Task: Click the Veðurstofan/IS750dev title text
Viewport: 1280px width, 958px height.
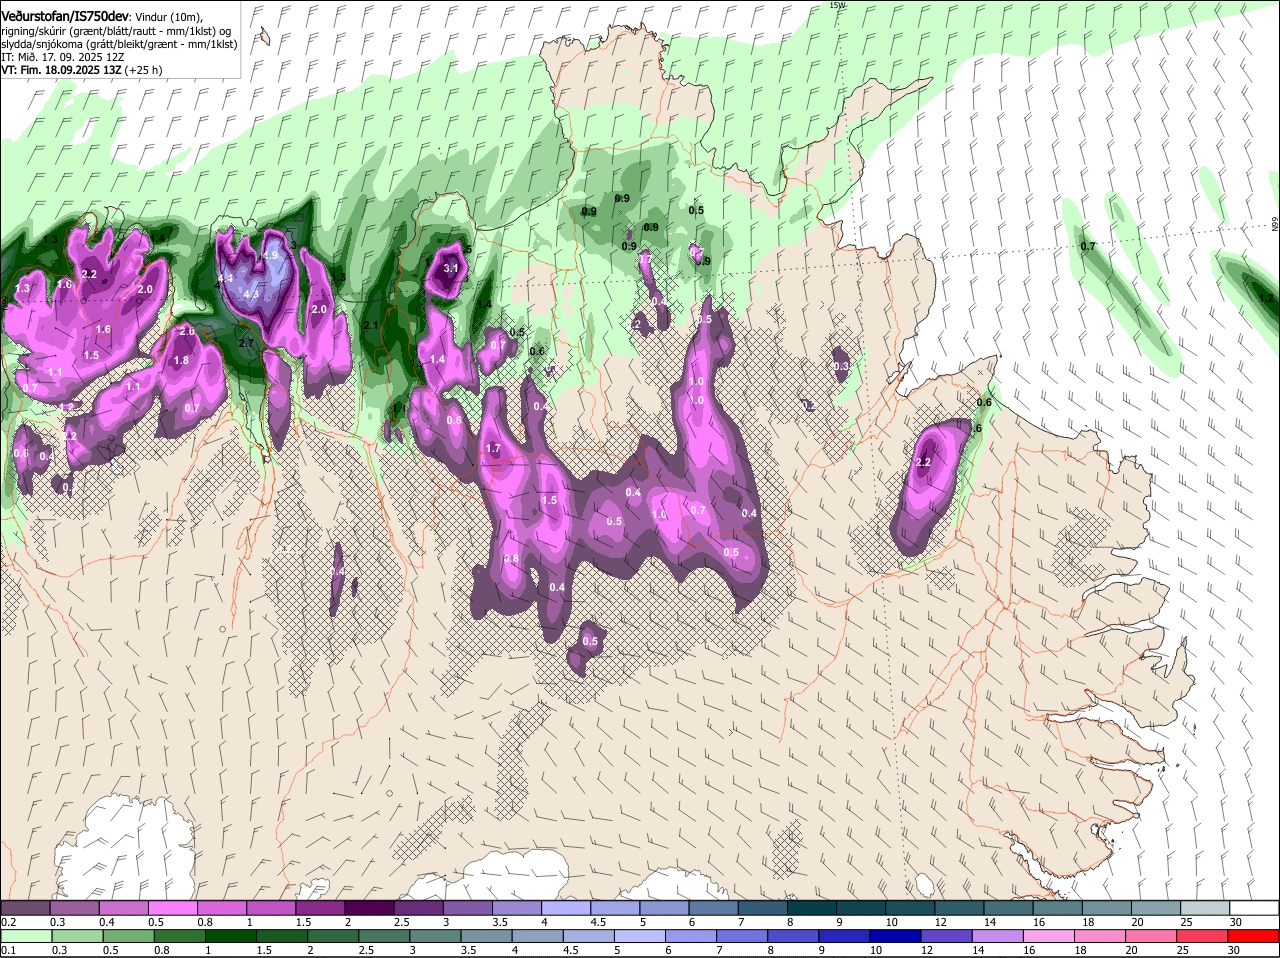Action: pyautogui.click(x=64, y=17)
